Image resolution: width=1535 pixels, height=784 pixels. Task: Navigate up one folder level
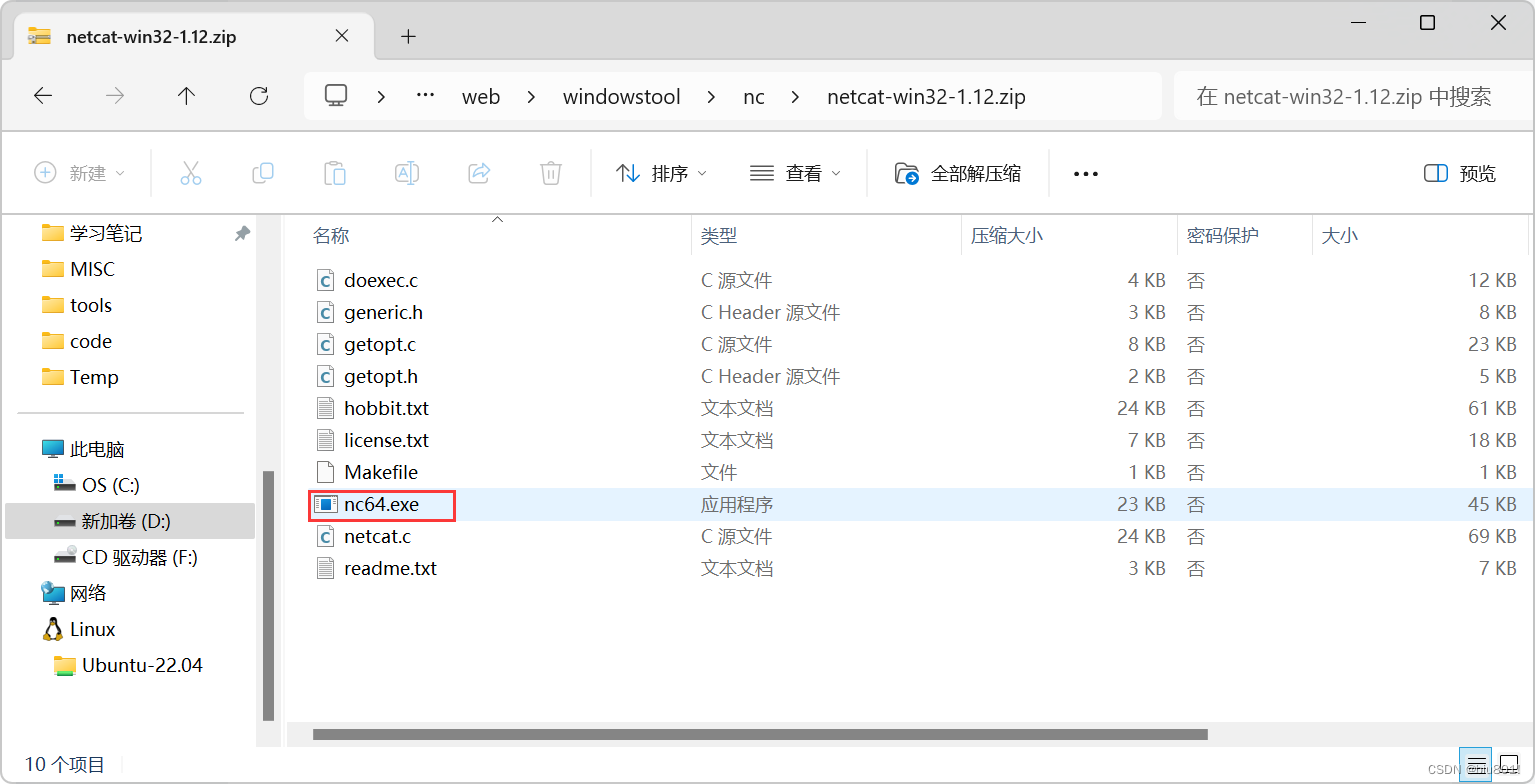point(186,95)
